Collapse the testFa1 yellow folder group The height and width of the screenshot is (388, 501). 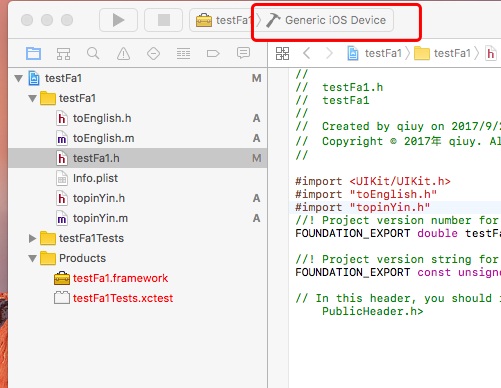[x=32, y=98]
